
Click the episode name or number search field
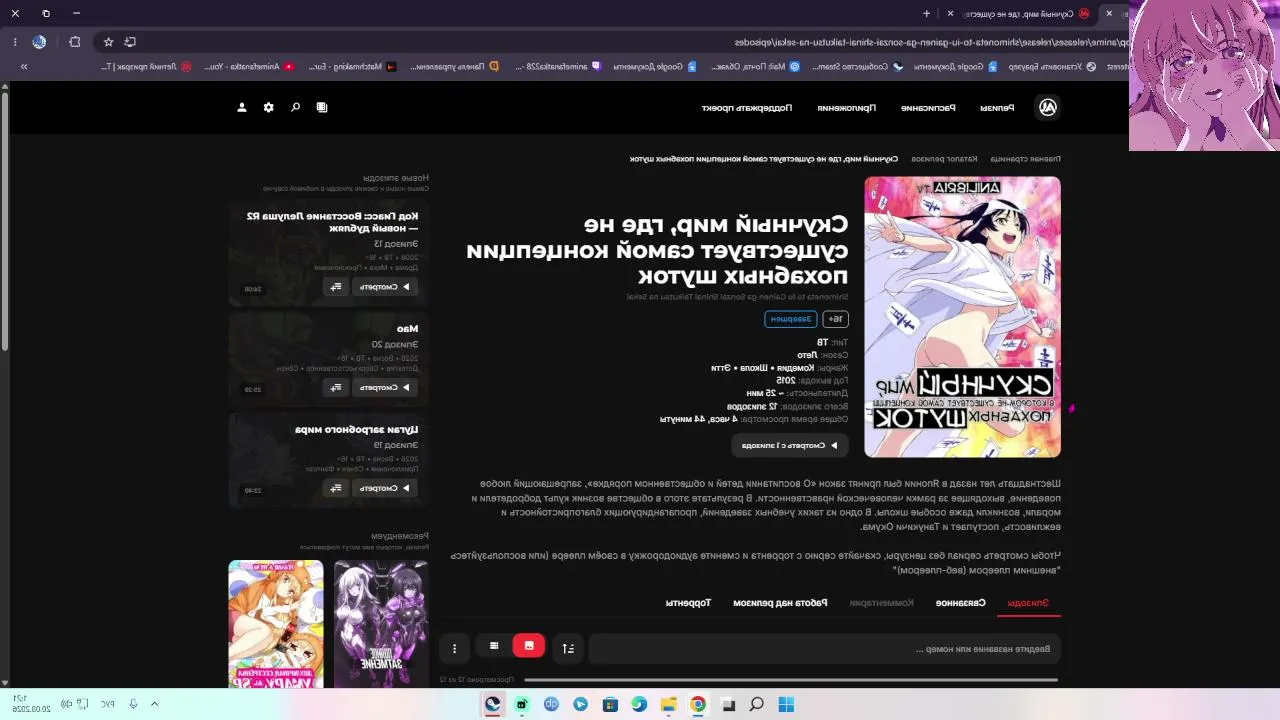(x=824, y=649)
